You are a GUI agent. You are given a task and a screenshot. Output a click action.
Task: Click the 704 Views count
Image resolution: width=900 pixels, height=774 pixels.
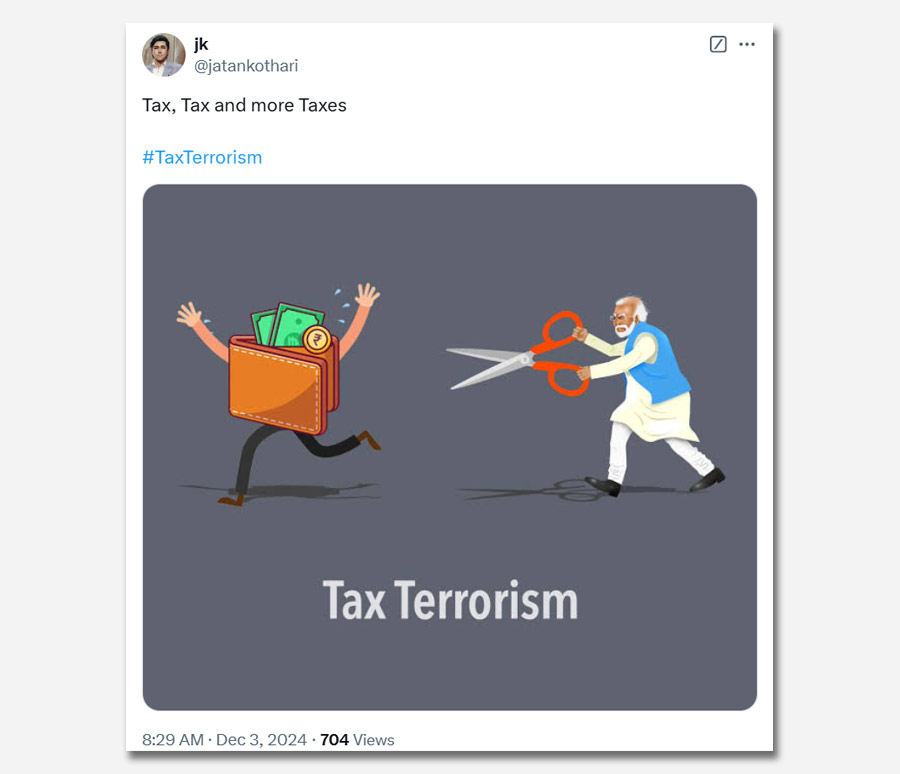coord(357,740)
